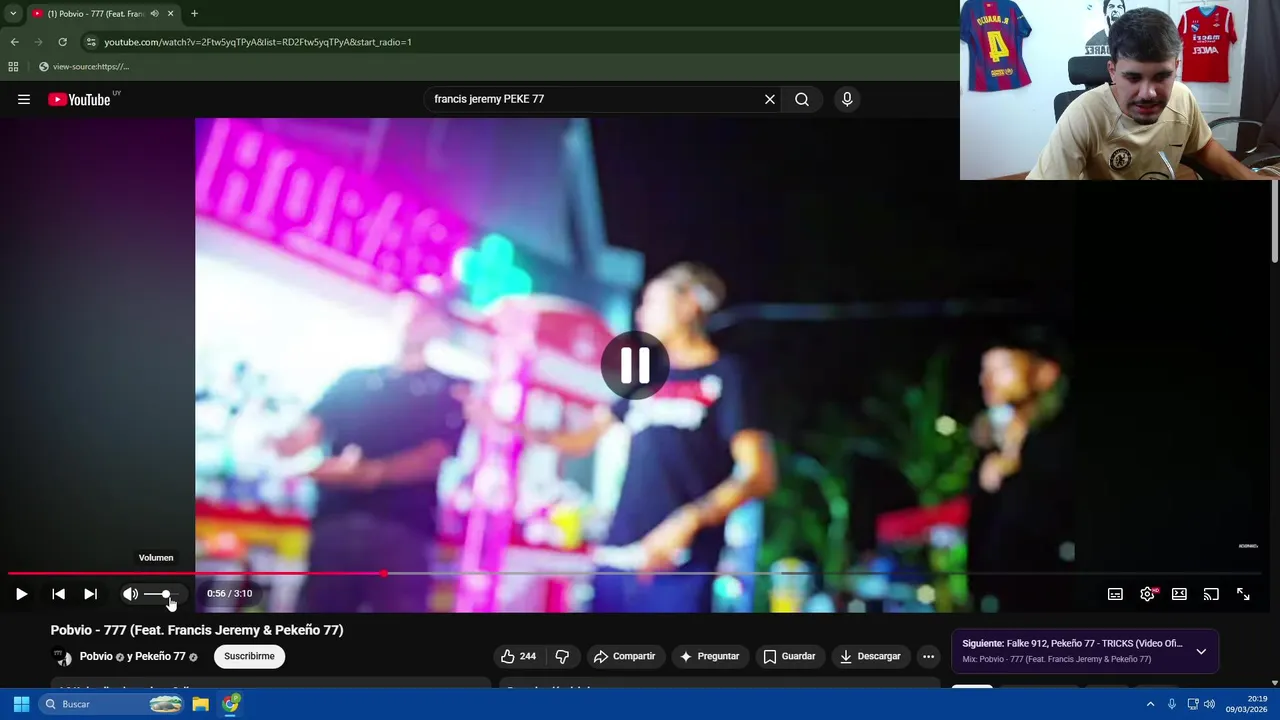Seek using the red progress bar scrubber

coord(384,574)
